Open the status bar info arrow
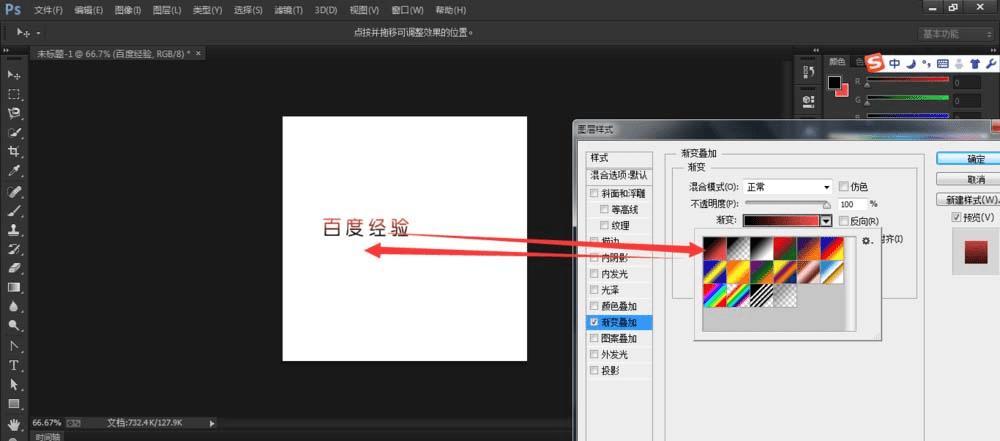This screenshot has width=1000, height=441. (212, 422)
